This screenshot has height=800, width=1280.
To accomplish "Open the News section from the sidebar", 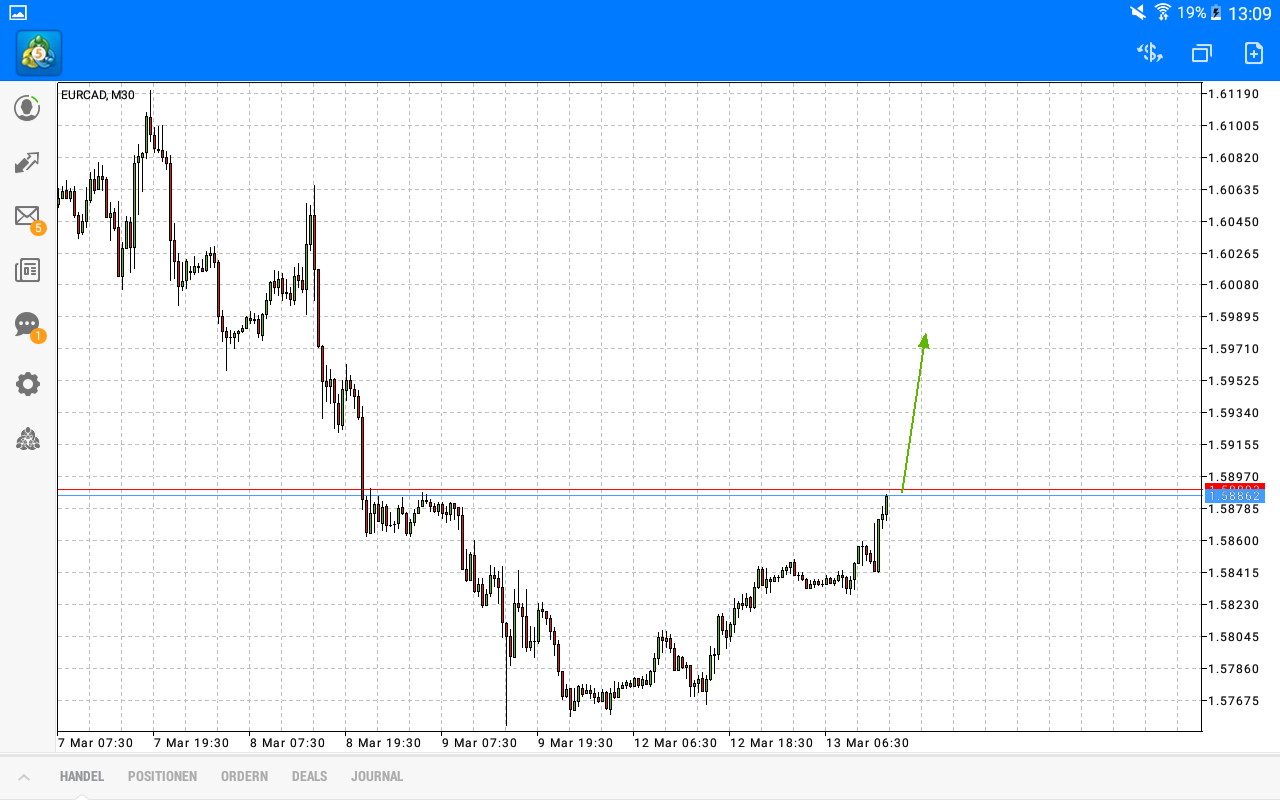I will pyautogui.click(x=27, y=269).
